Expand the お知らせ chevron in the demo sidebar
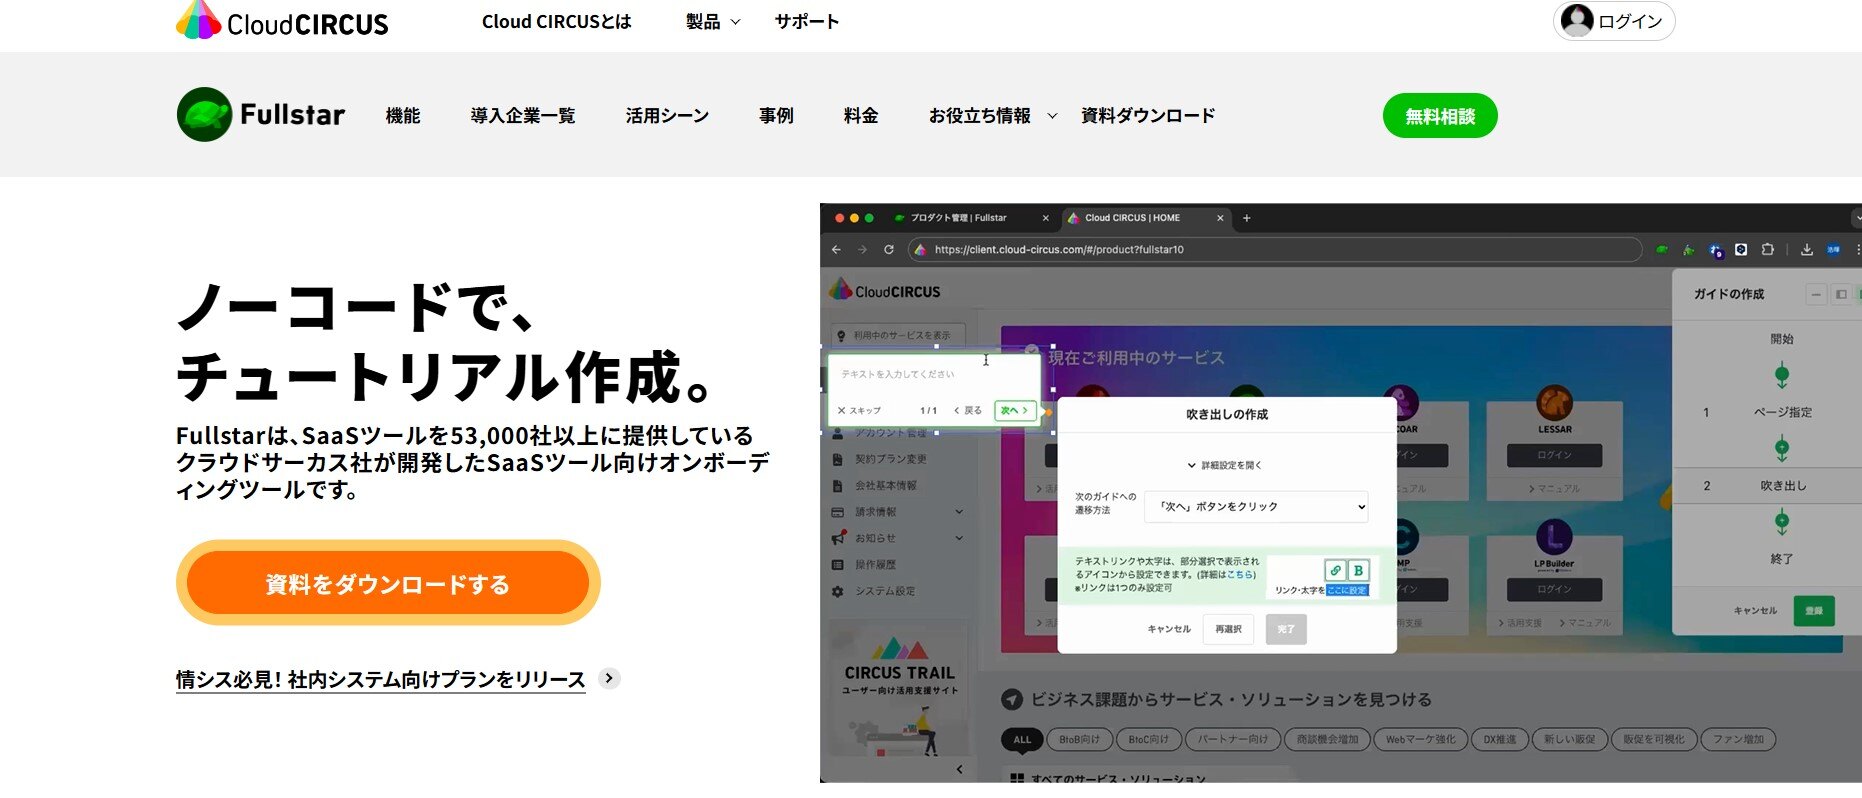This screenshot has width=1862, height=798. [x=959, y=538]
